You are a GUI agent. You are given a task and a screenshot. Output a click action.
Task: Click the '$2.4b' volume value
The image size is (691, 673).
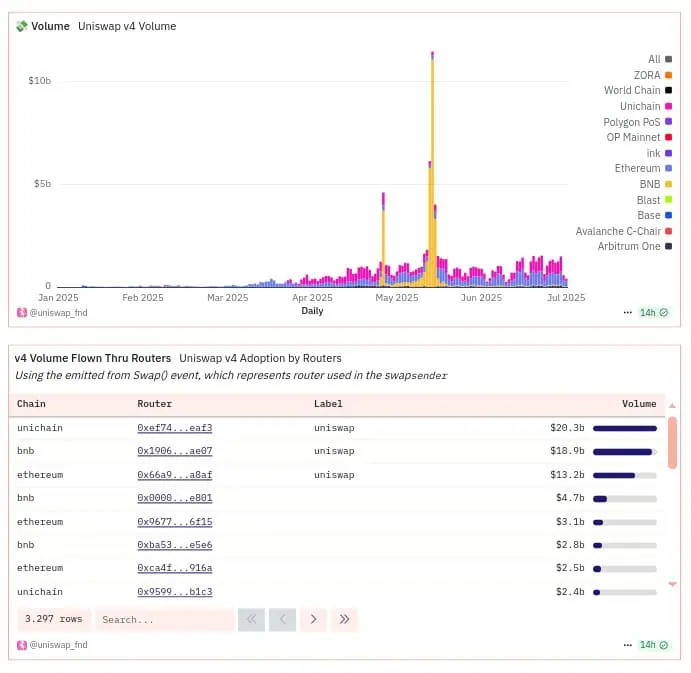coord(570,591)
